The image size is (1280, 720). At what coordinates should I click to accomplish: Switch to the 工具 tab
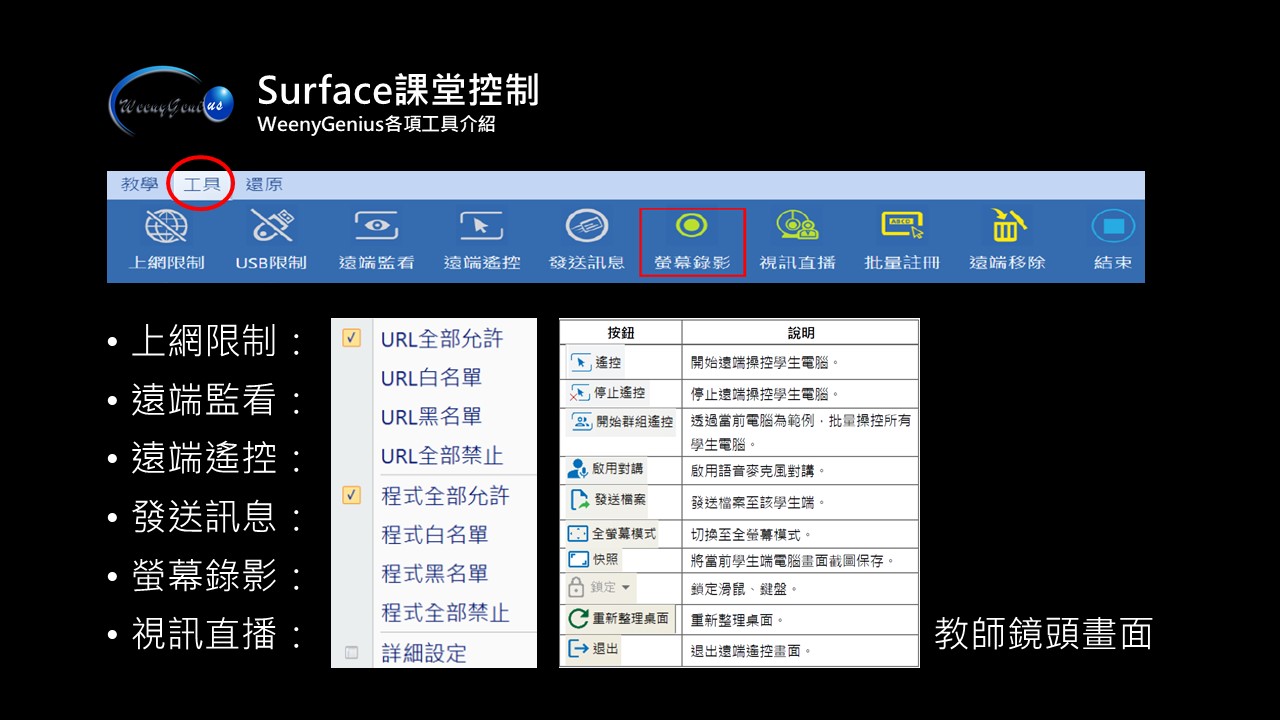pyautogui.click(x=202, y=184)
